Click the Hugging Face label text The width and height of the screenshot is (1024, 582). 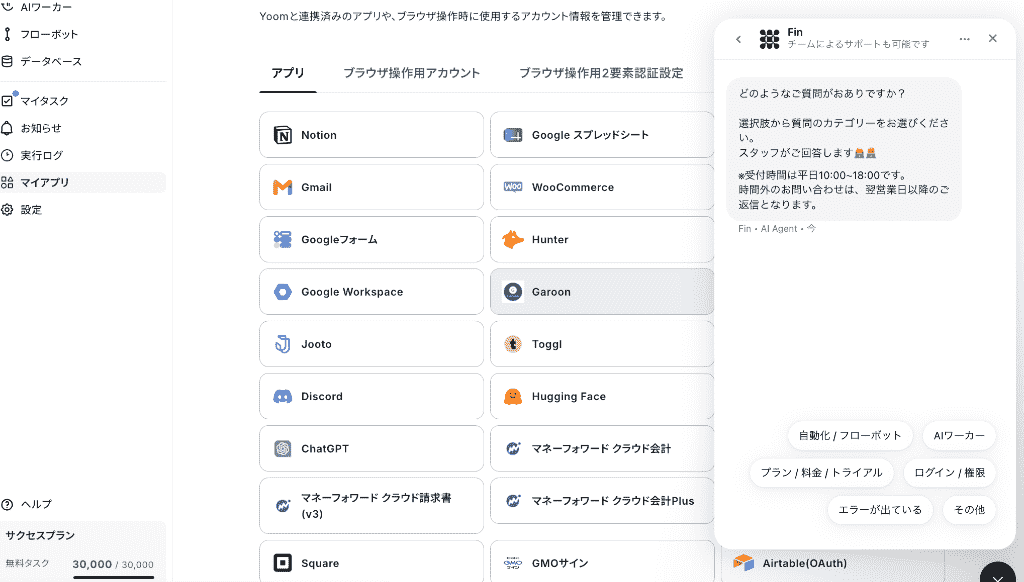pyautogui.click(x=569, y=396)
